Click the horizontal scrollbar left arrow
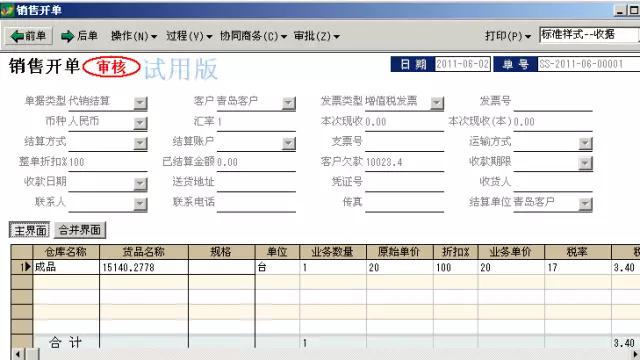 click(18, 354)
